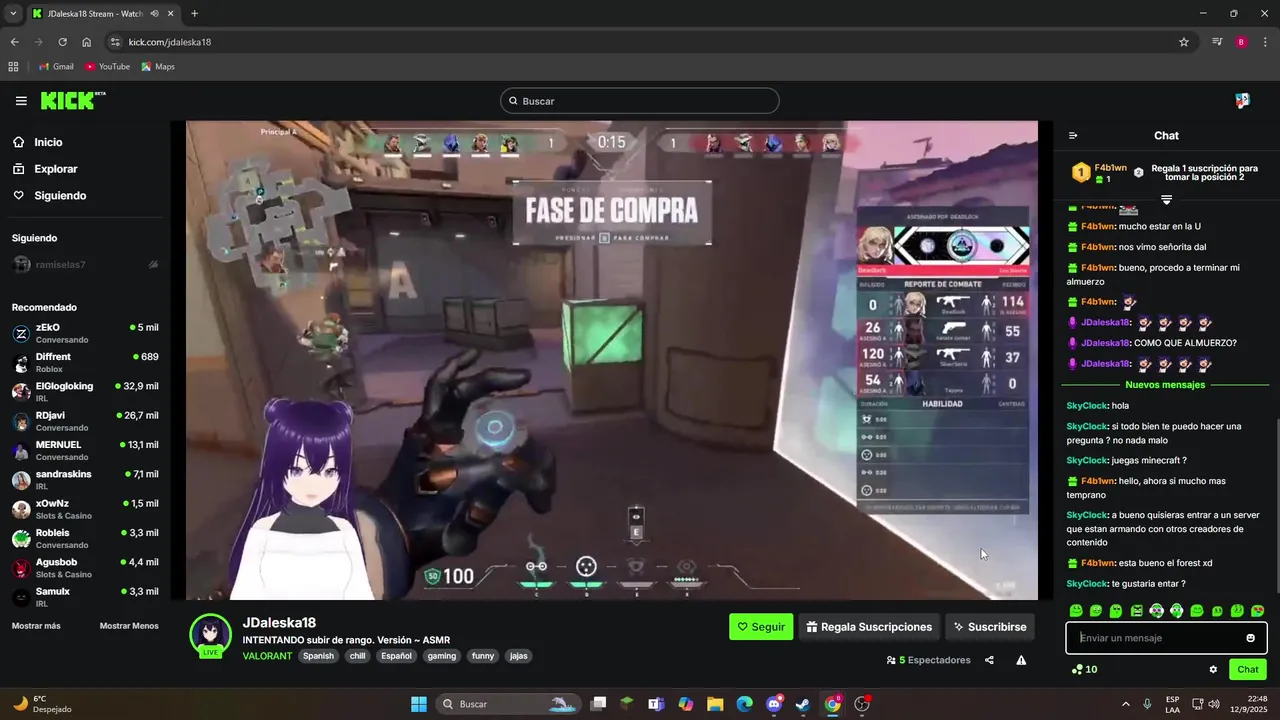Collapse the chat panel icon
1280x720 pixels.
[1073, 136]
